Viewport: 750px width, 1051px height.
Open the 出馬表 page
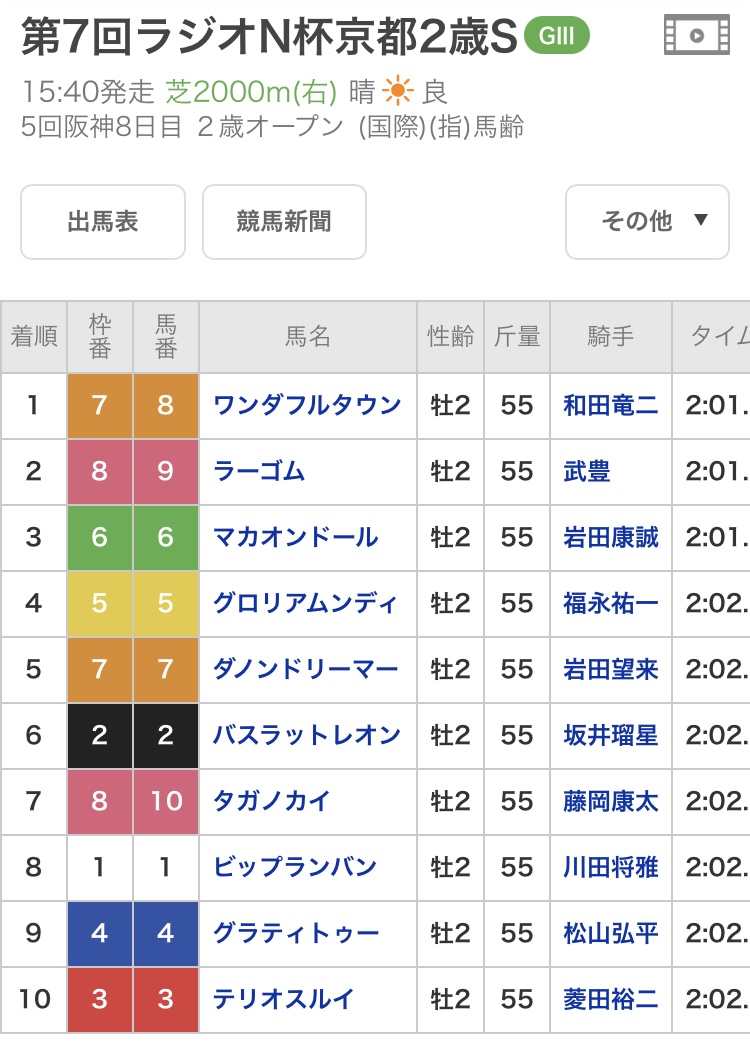click(103, 222)
